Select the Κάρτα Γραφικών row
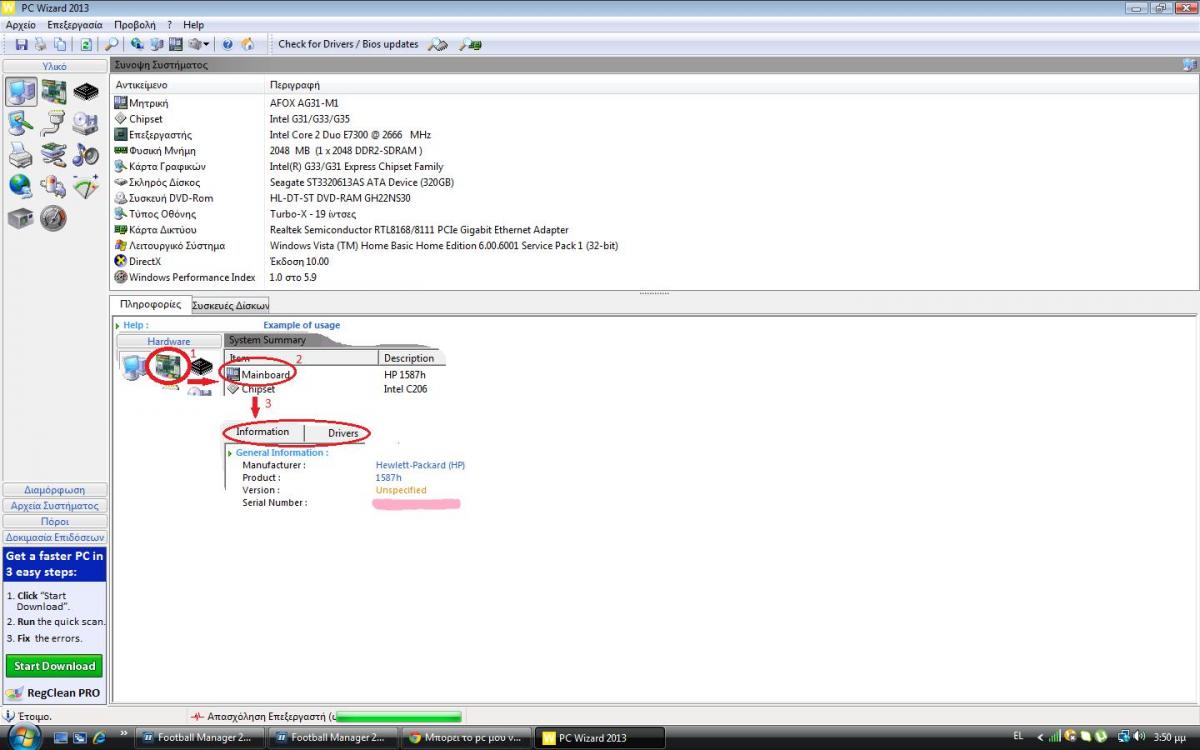The width and height of the screenshot is (1200, 750). (654, 167)
